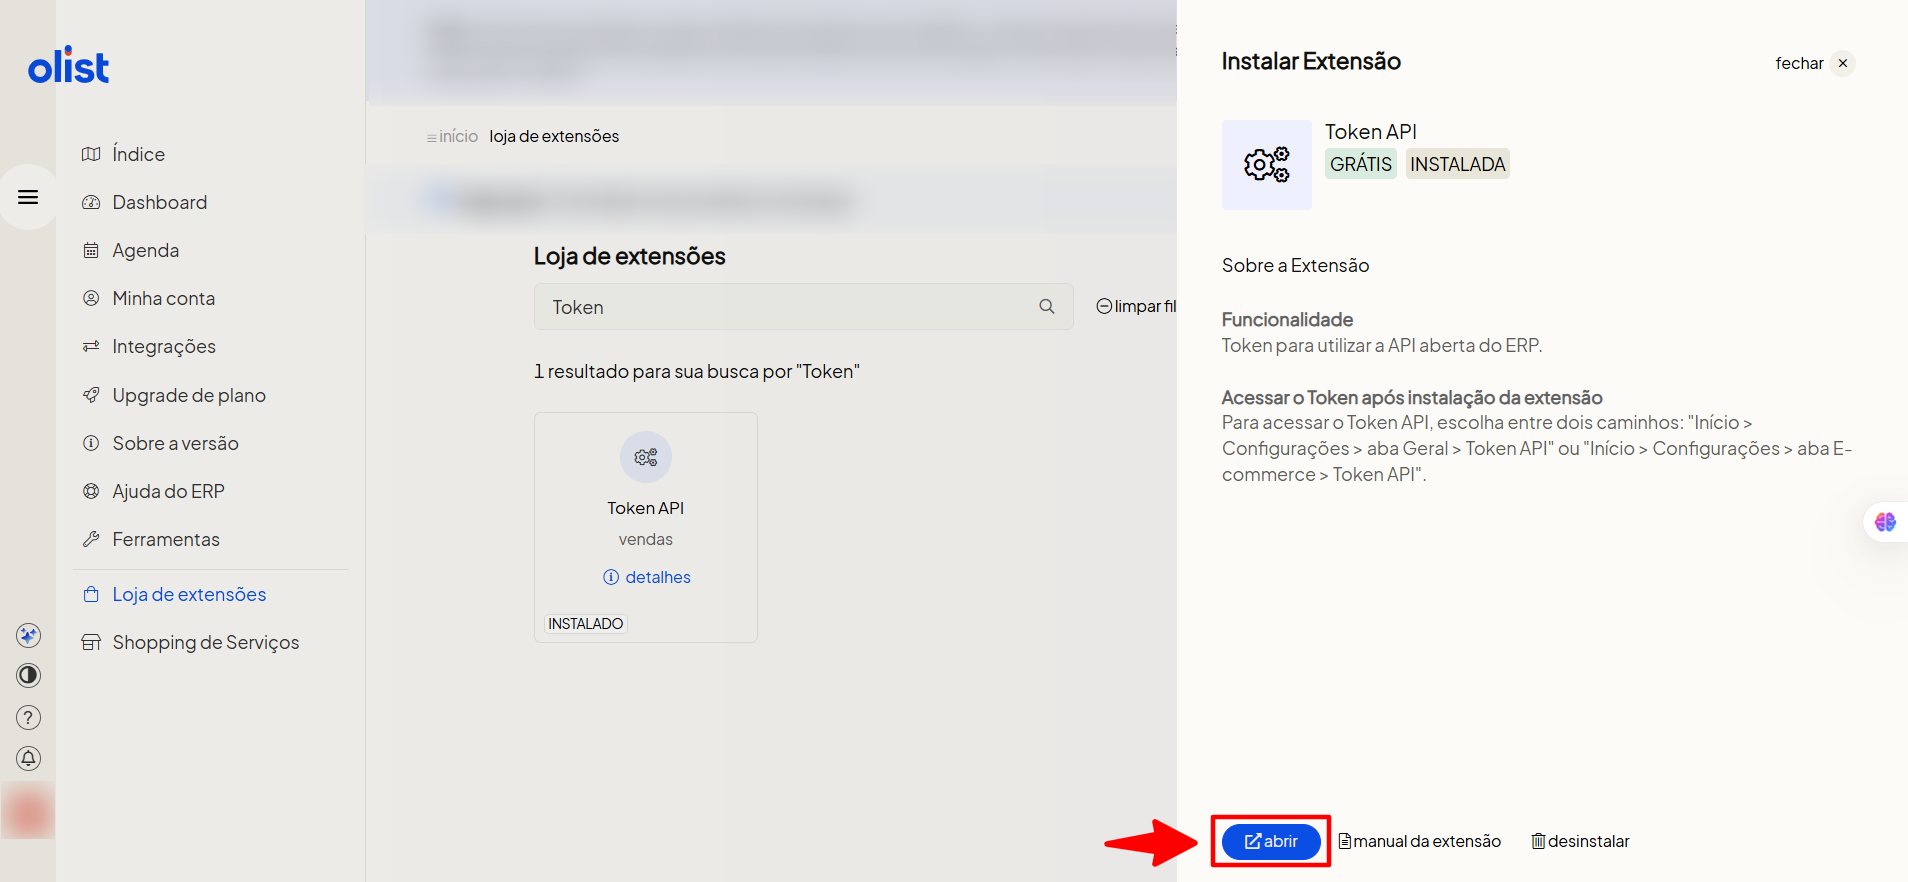Click the Ajuda do ERP lifebuoy icon

click(91, 491)
